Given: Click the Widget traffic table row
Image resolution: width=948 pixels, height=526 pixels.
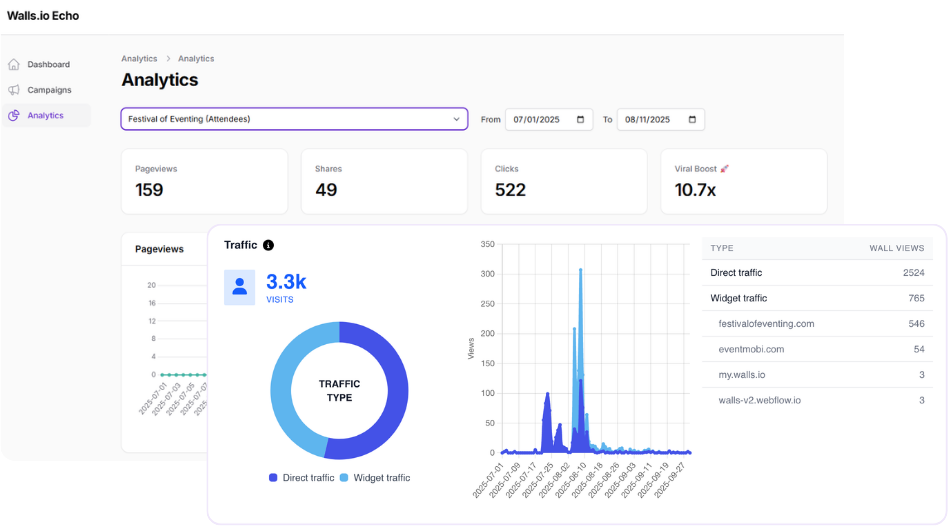Looking at the screenshot, I should point(817,298).
